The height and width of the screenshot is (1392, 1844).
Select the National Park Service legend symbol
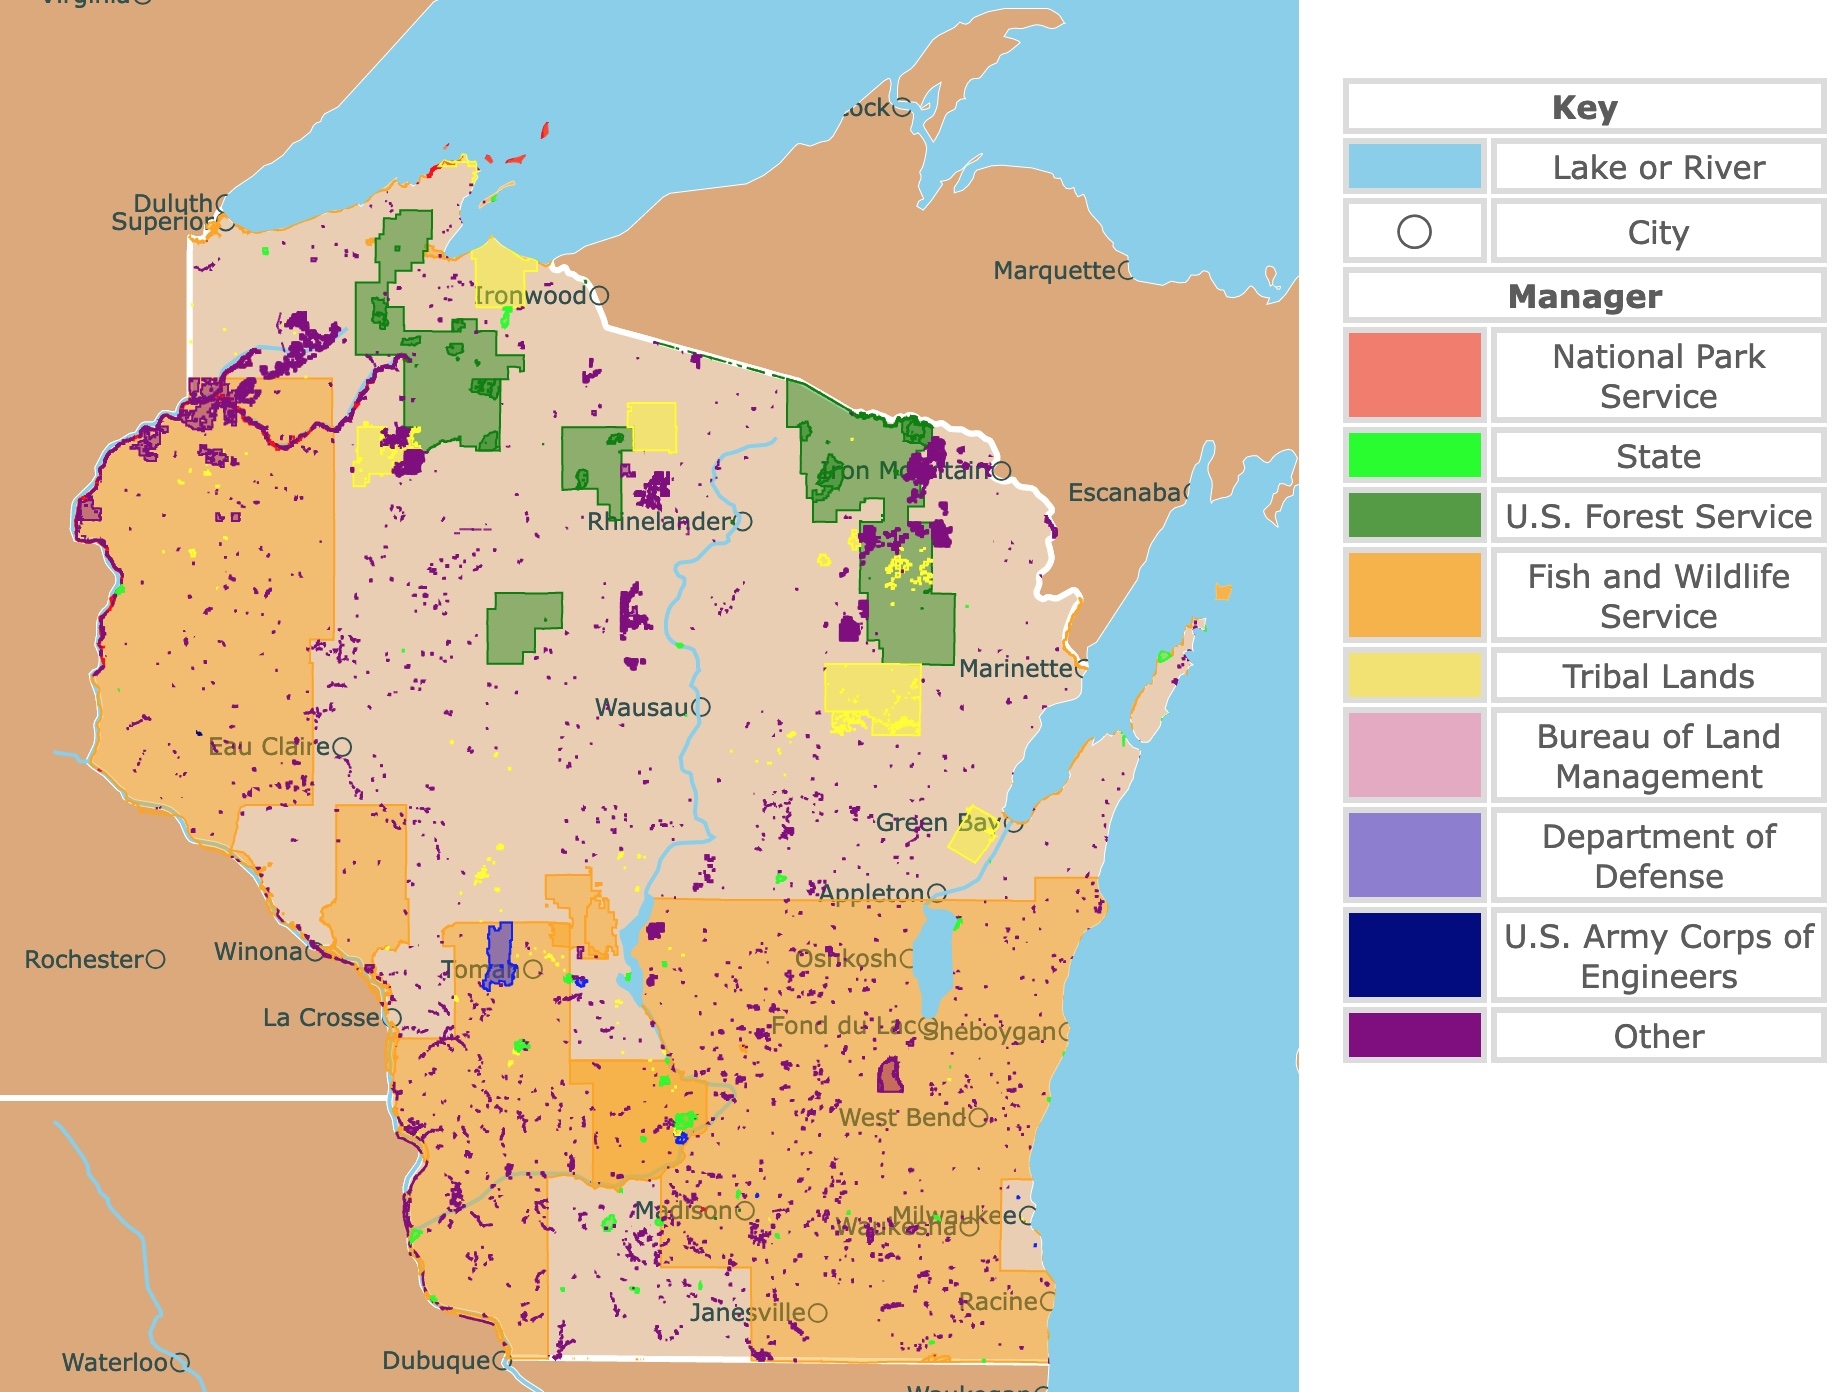[x=1416, y=374]
